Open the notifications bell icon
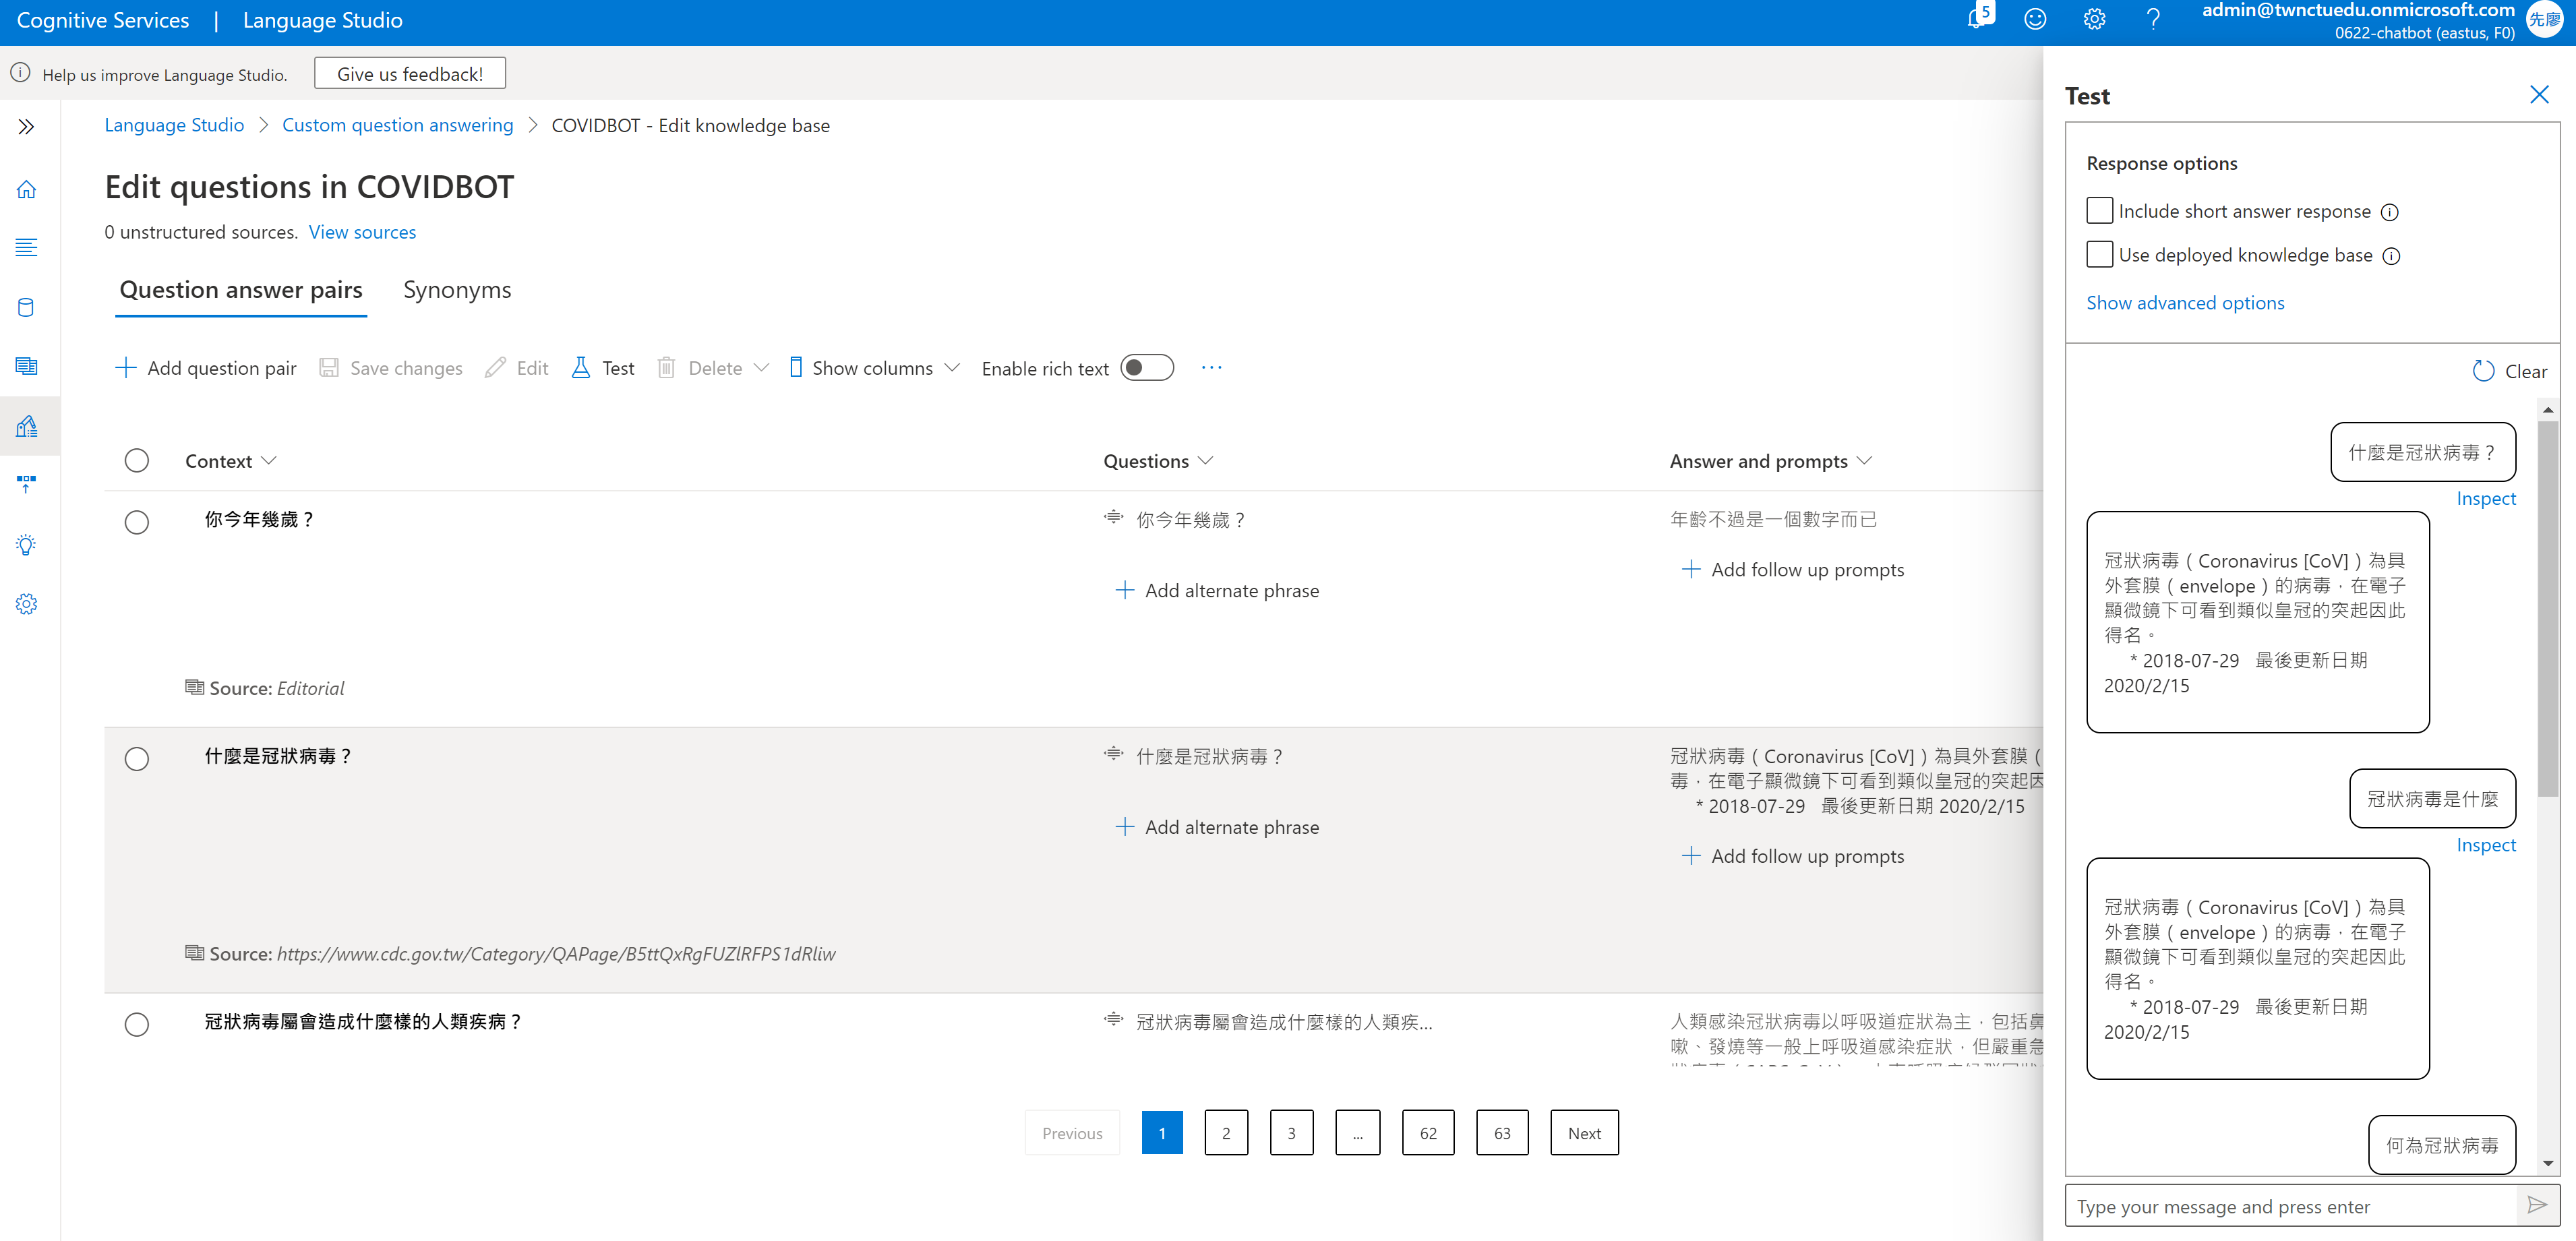The image size is (2576, 1241). [1978, 19]
